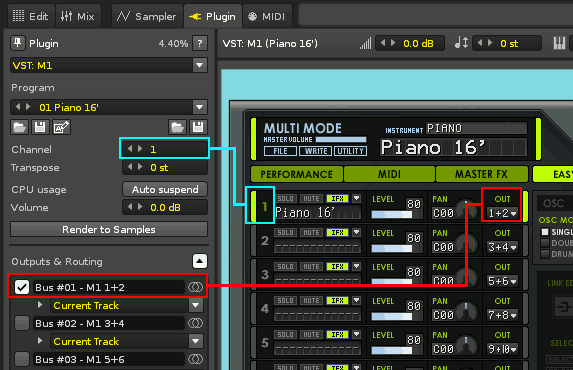Open the MASTER FX tab in M1
The image size is (573, 370).
481,174
